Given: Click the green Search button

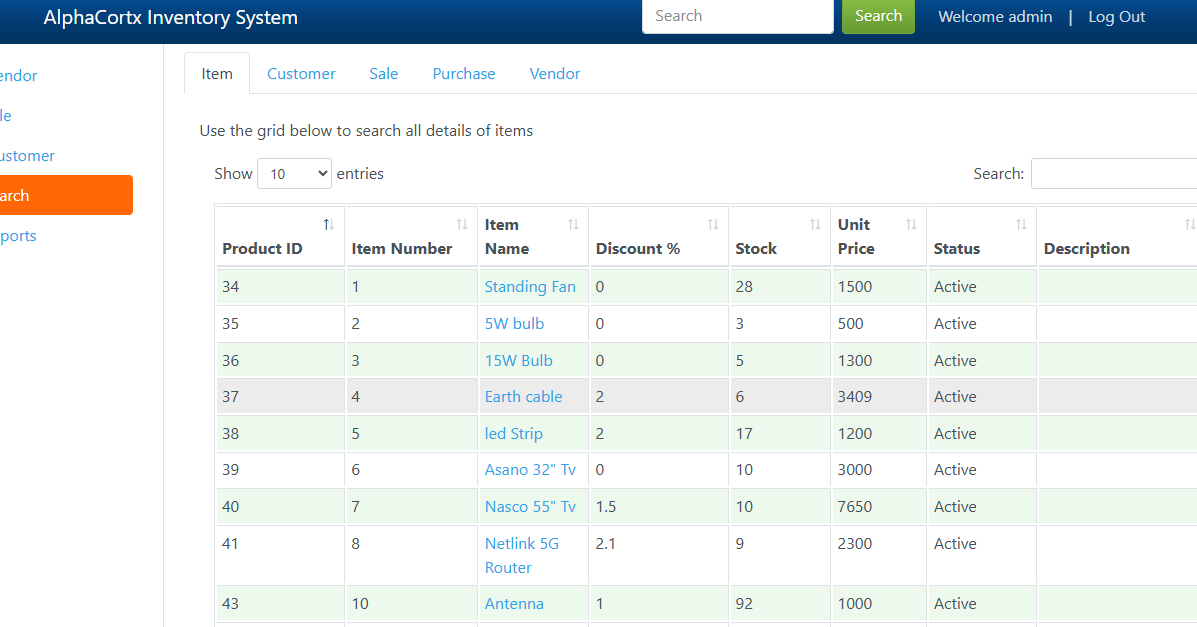Looking at the screenshot, I should pos(878,16).
